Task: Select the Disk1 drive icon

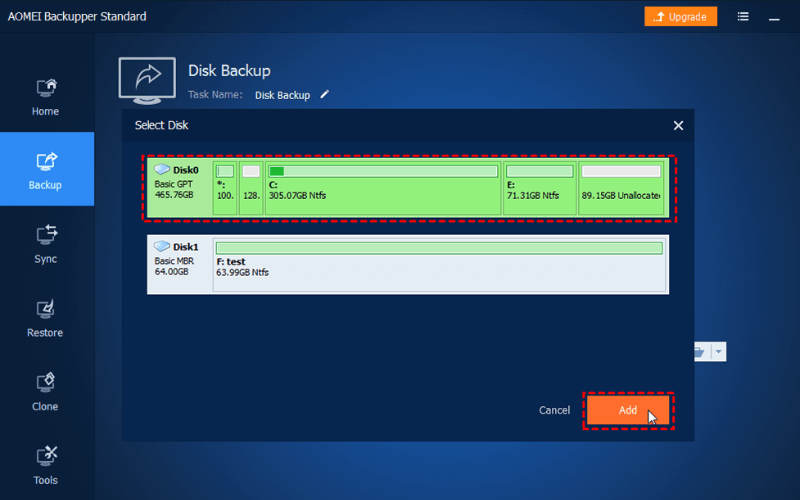Action: (x=162, y=246)
